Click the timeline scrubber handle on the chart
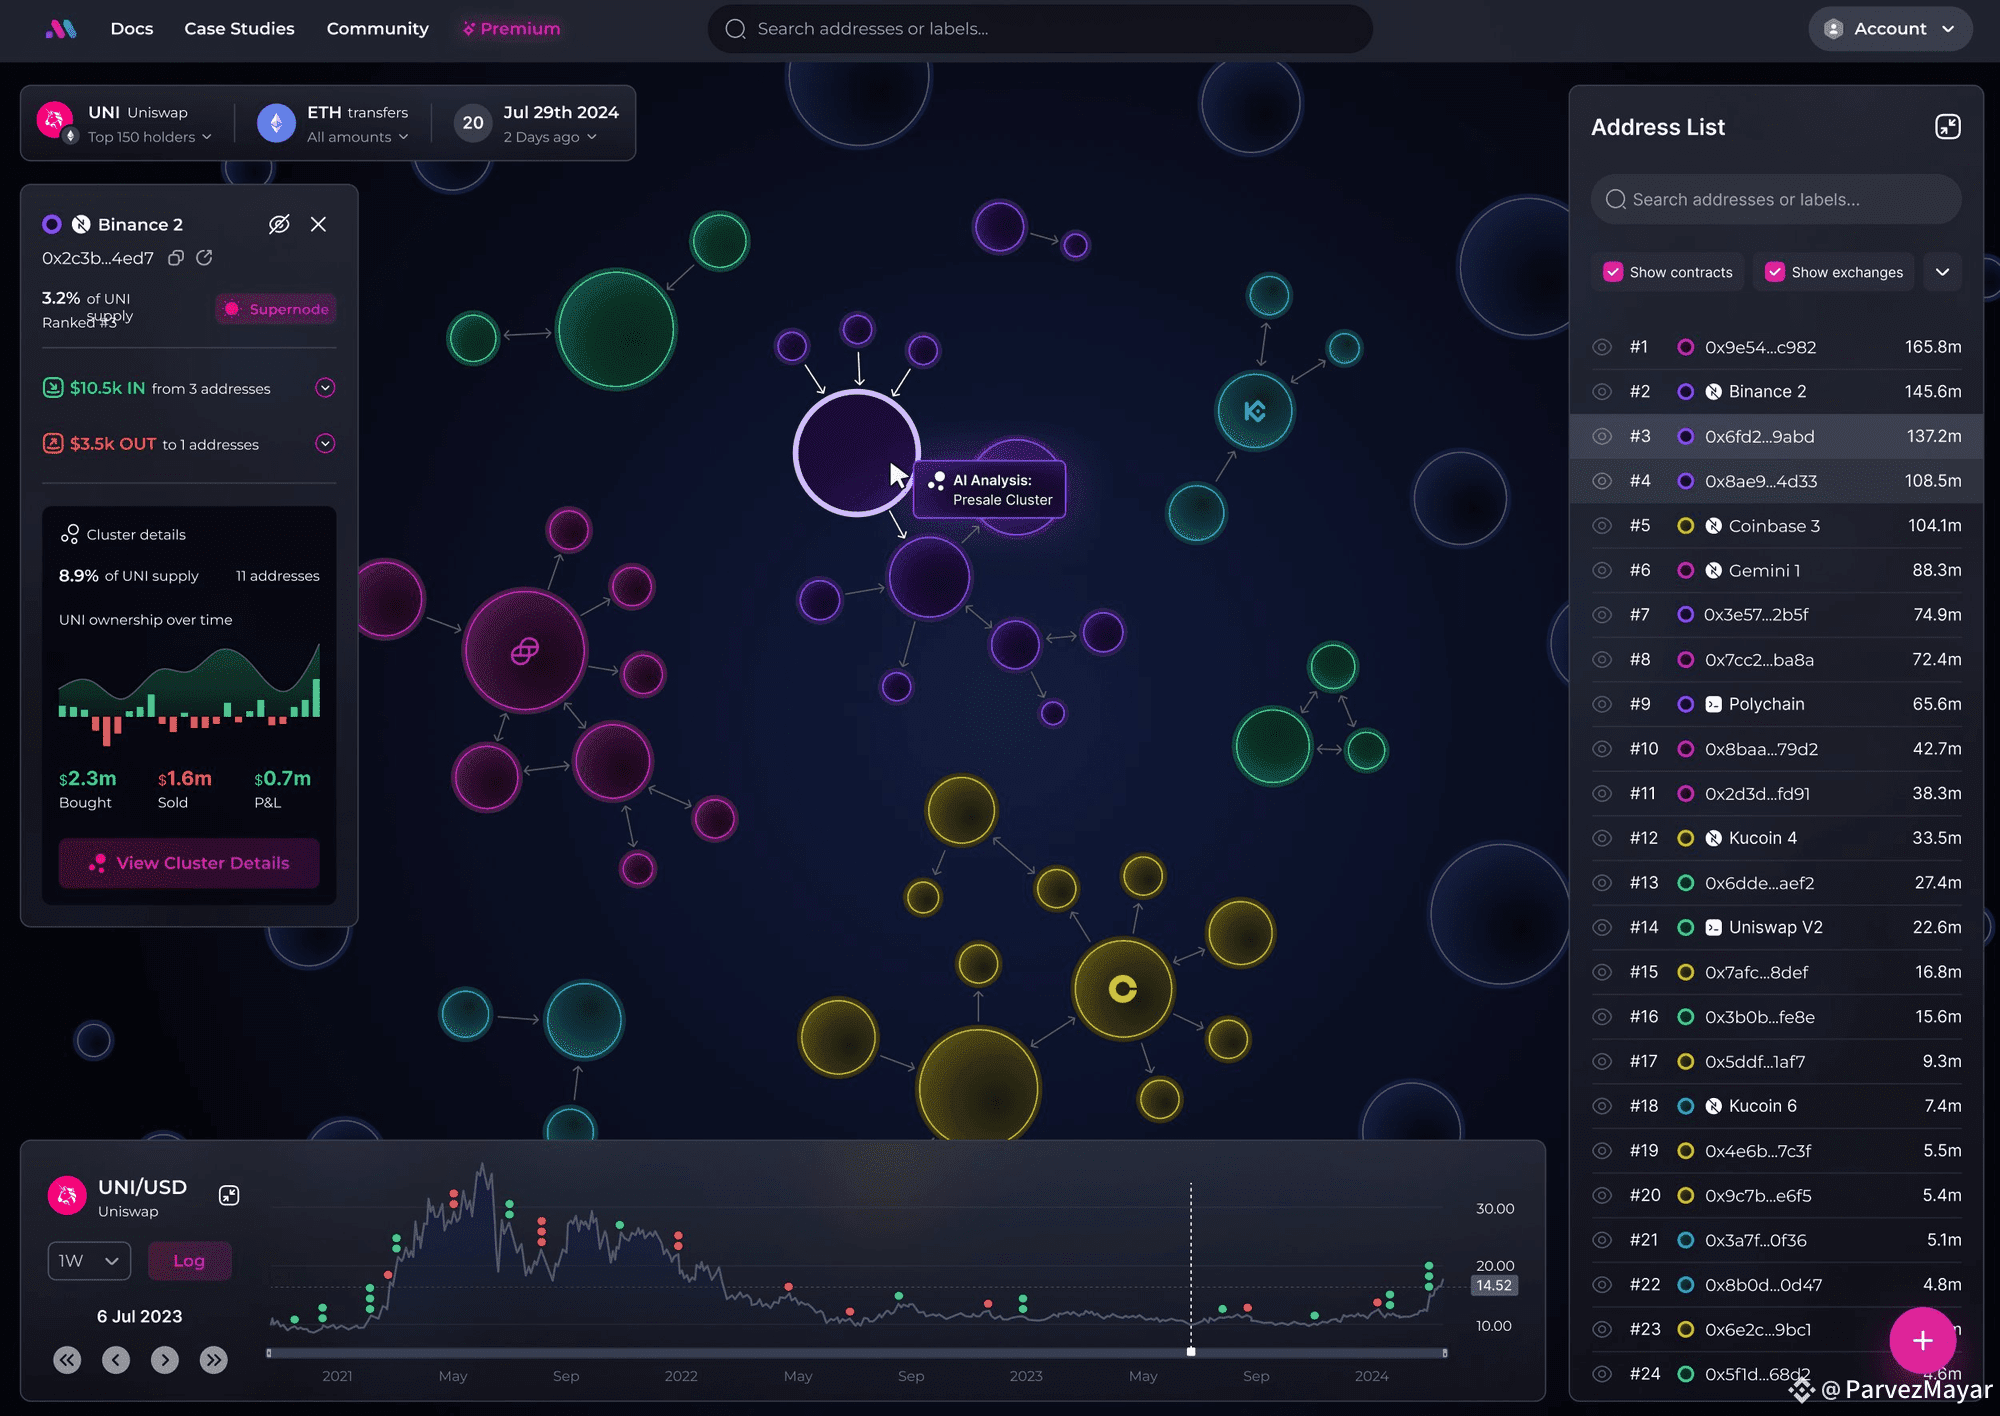 click(x=1191, y=1352)
